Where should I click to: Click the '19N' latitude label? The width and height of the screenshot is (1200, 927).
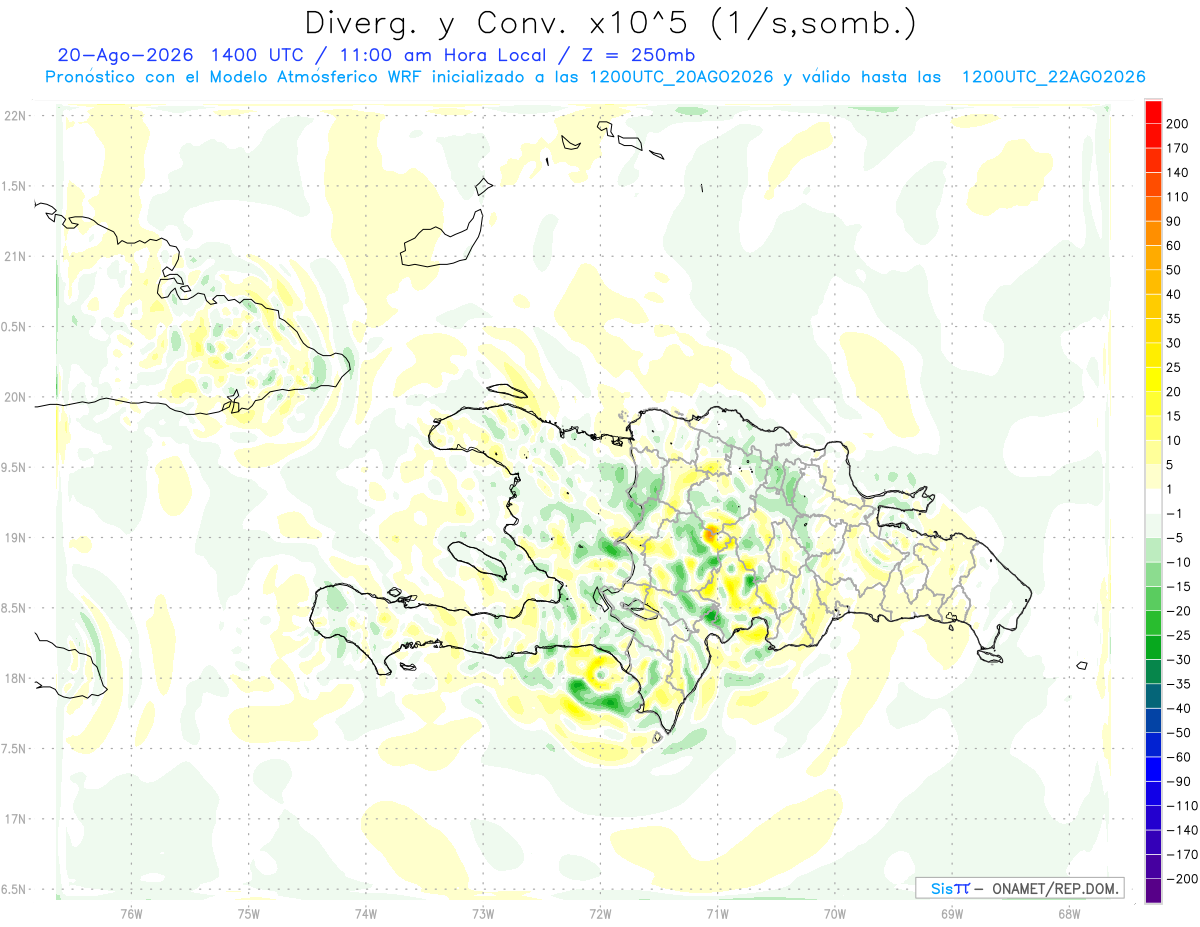(14, 537)
